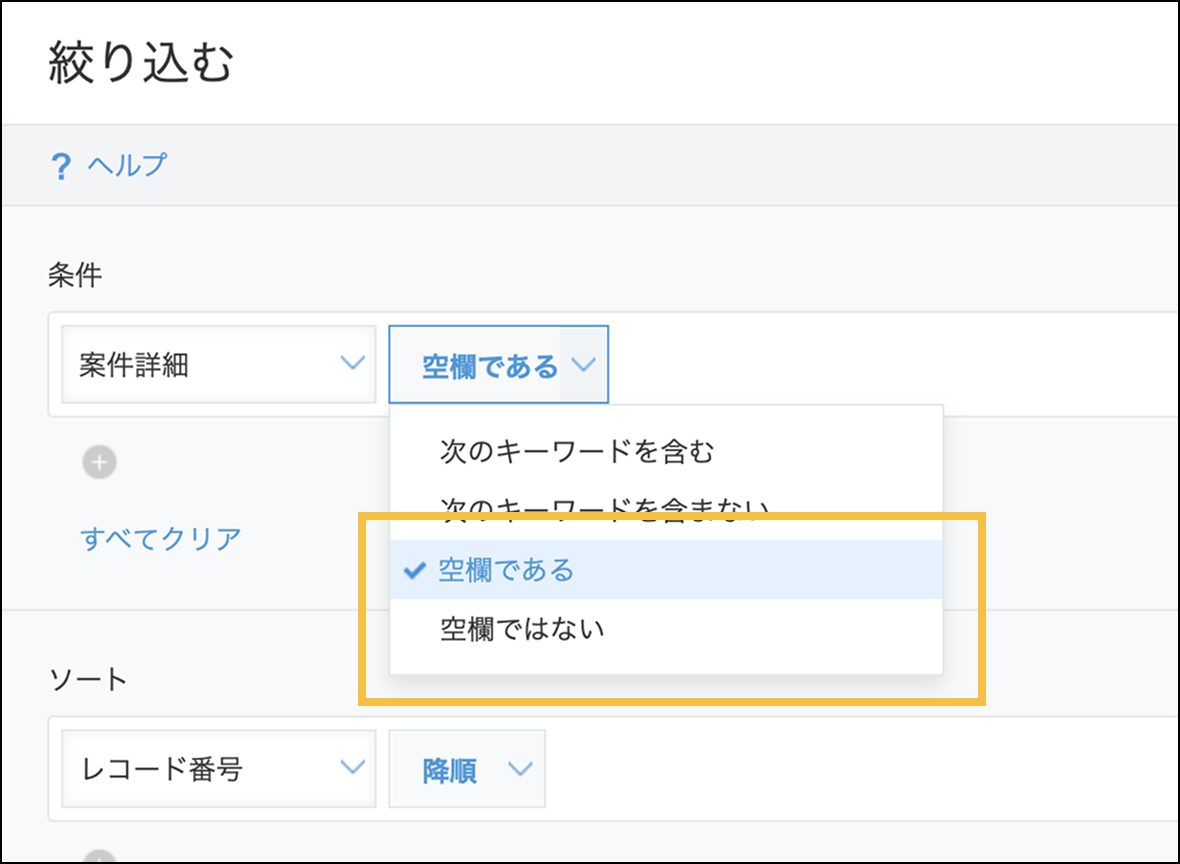Pick 空欄ではない in the dropdown list
The width and height of the screenshot is (1180, 864).
pyautogui.click(x=522, y=630)
